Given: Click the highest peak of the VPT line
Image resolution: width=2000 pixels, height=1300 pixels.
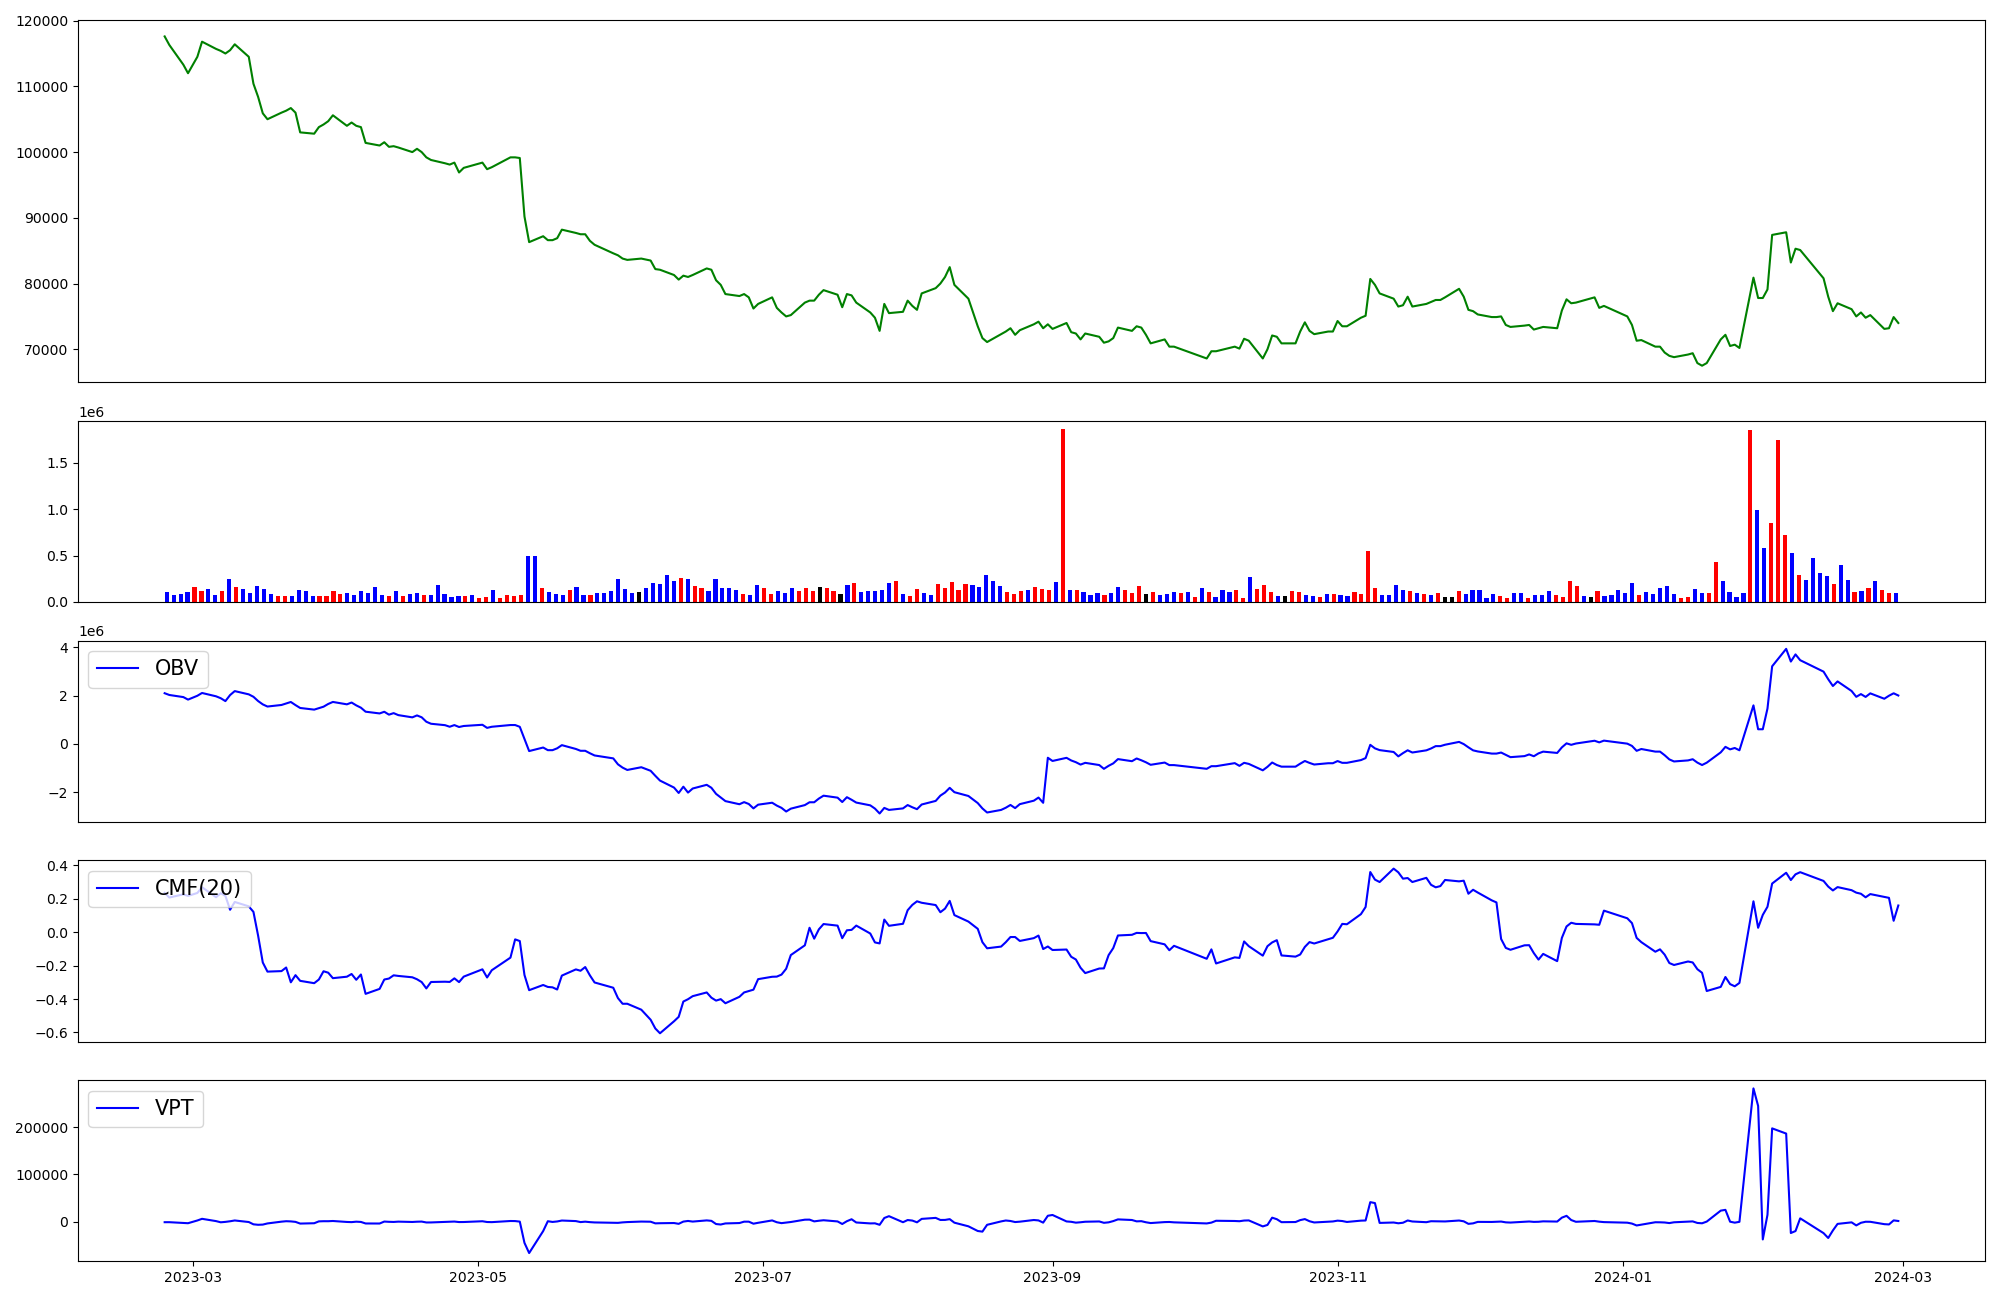Looking at the screenshot, I should pos(1753,1089).
